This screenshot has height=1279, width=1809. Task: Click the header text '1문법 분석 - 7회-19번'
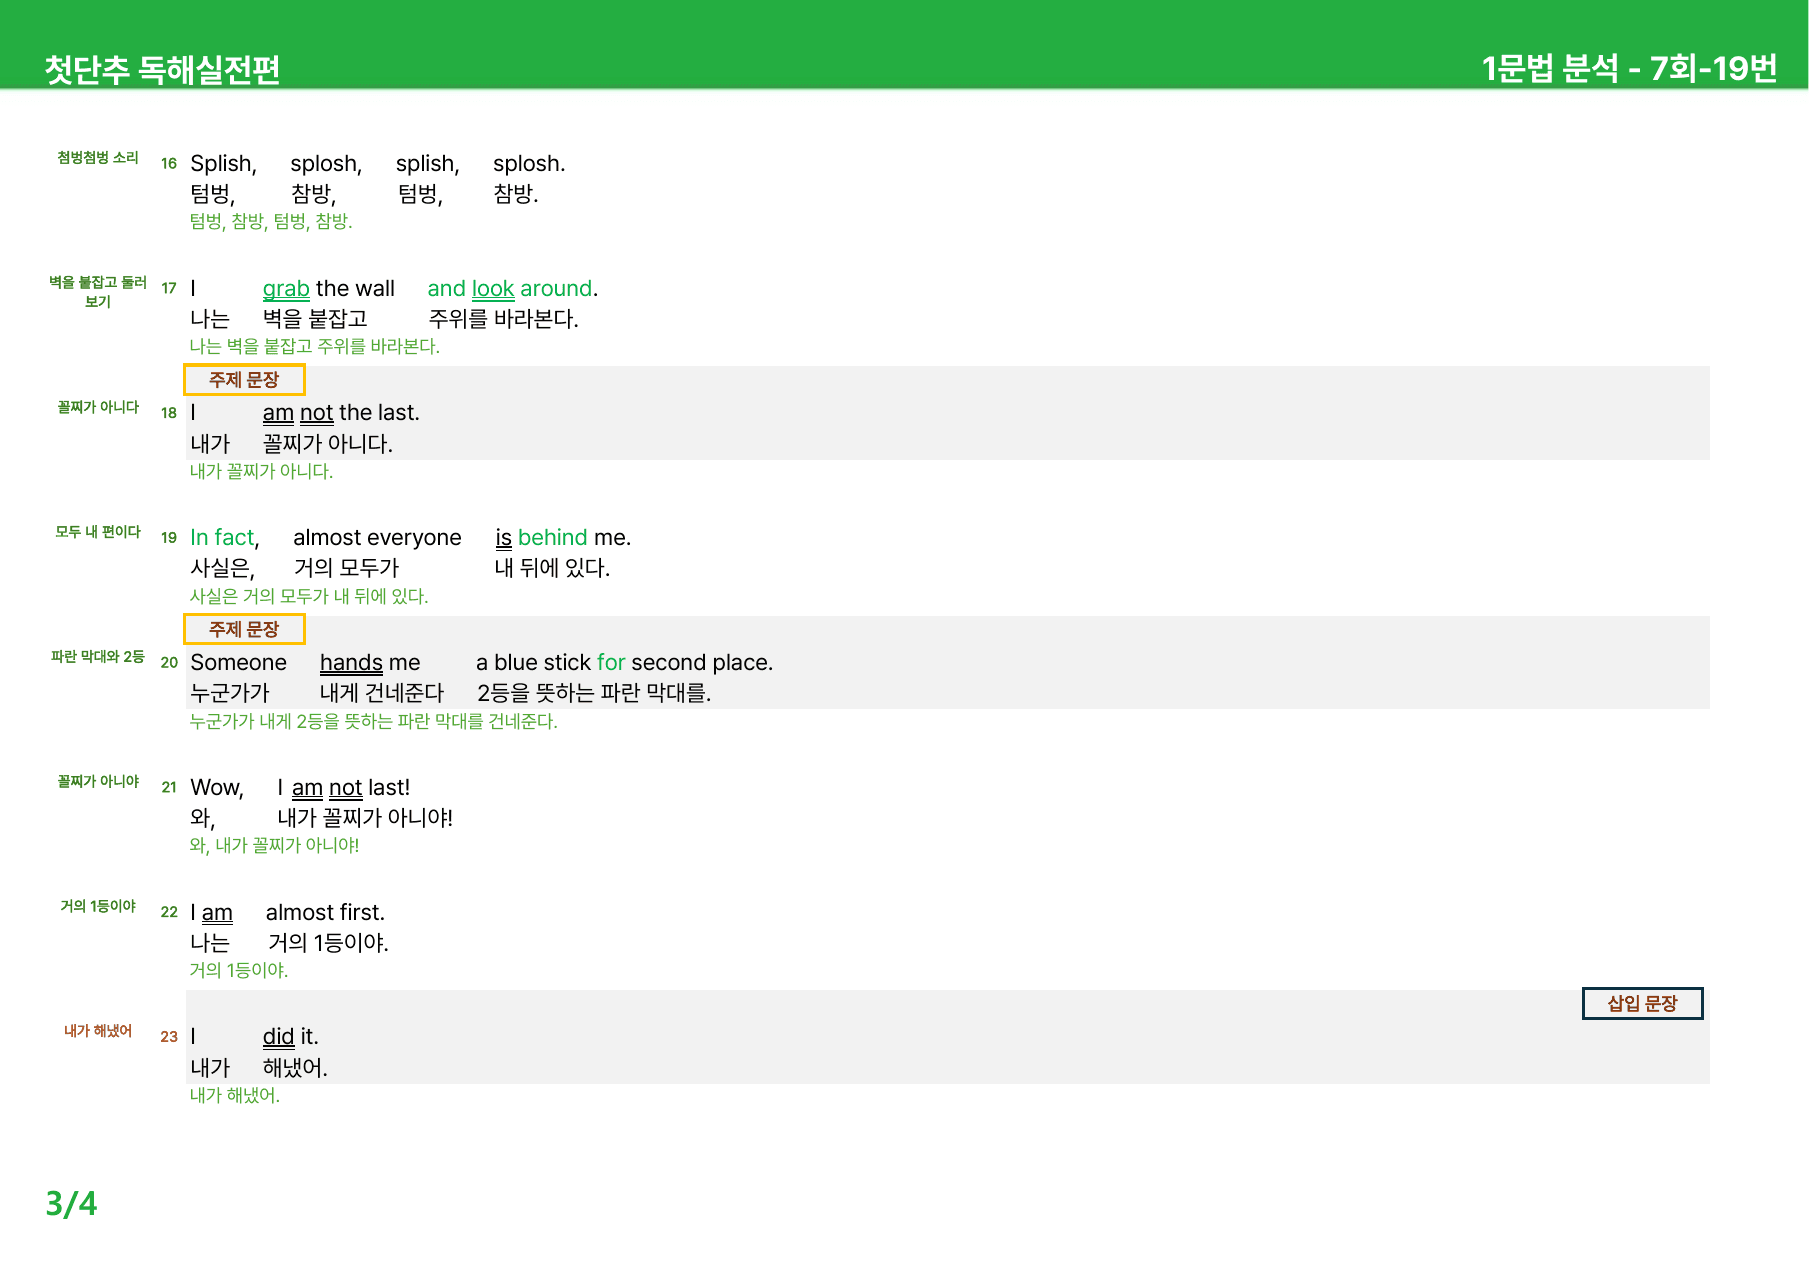1629,68
